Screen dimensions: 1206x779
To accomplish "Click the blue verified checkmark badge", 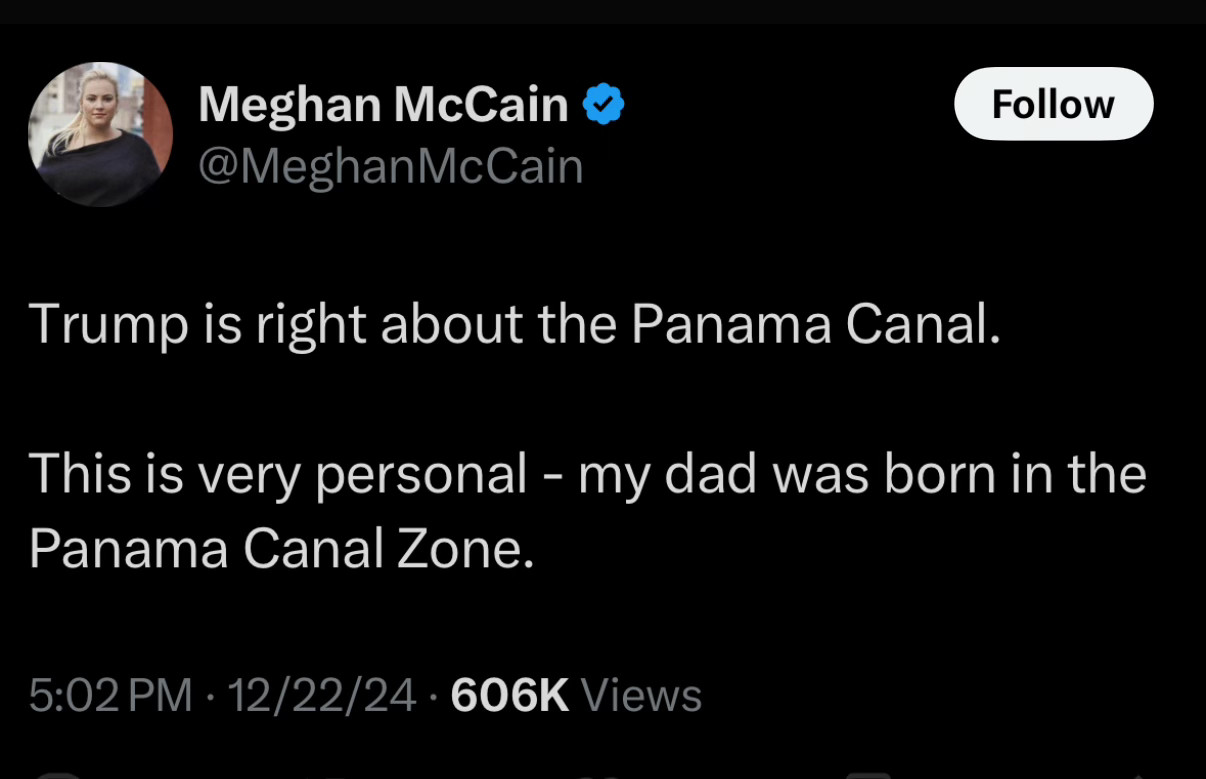I will (604, 104).
